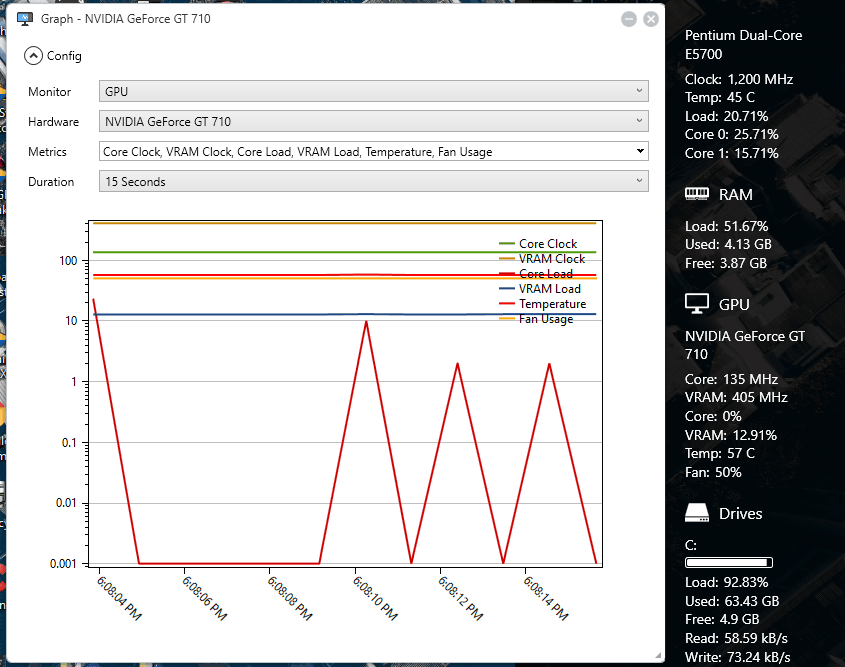
Task: Click the 0.001 y-axis label
Action: tap(63, 564)
